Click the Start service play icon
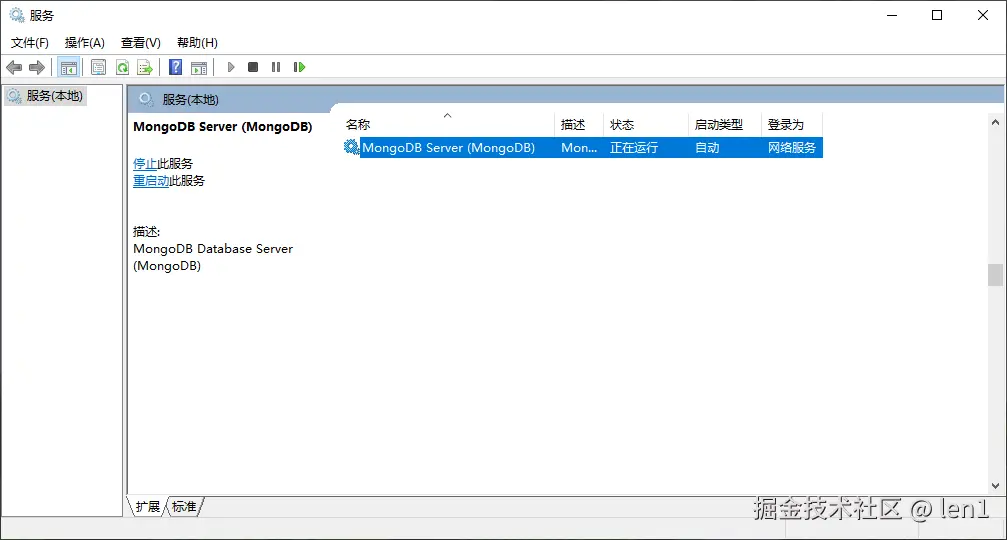Screen dimensions: 1007x540 pyautogui.click(x=231, y=67)
